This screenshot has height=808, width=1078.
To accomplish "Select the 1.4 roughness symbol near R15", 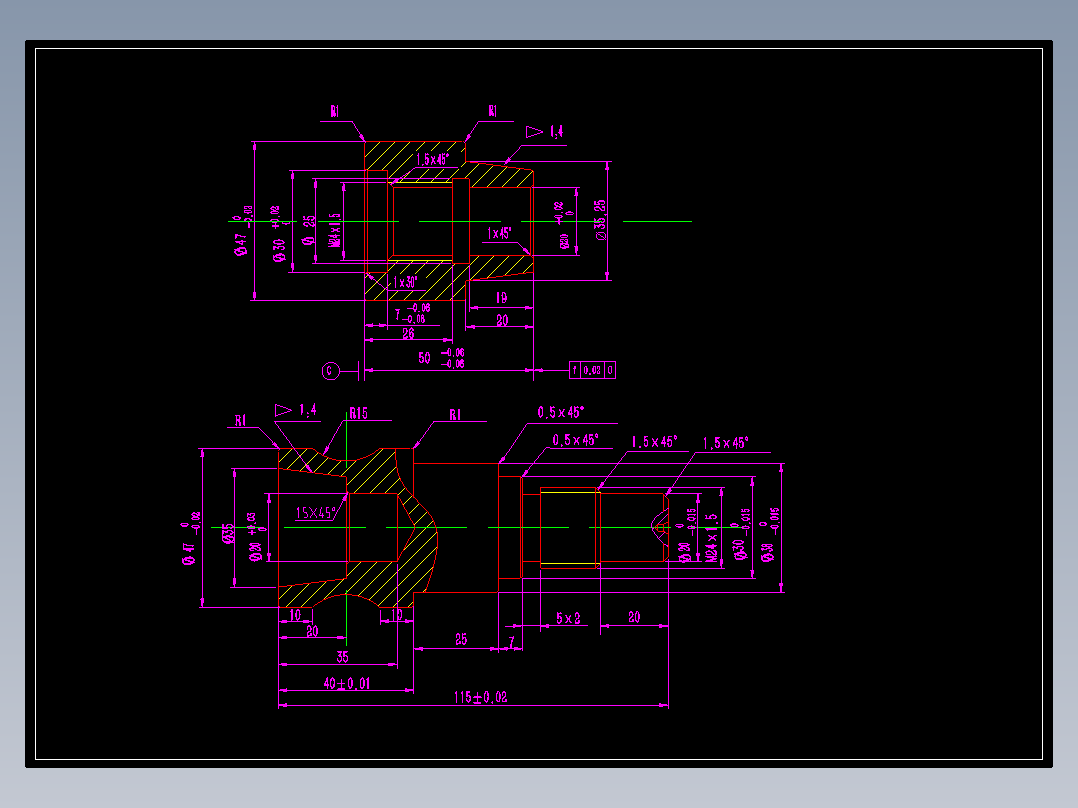I will tap(296, 411).
